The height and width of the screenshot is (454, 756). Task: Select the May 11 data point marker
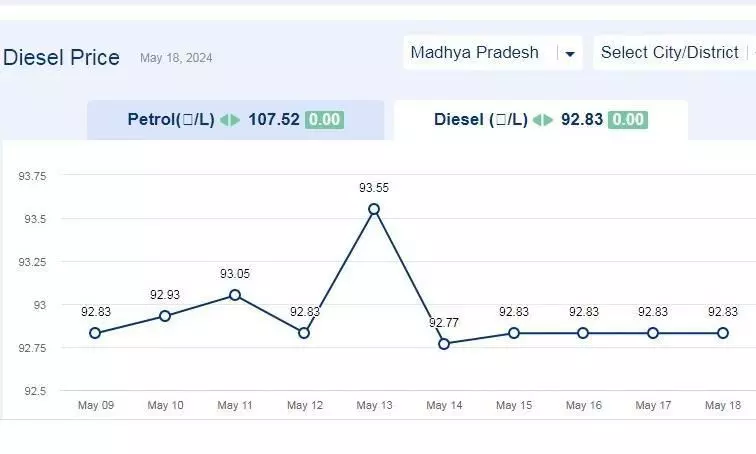click(235, 295)
